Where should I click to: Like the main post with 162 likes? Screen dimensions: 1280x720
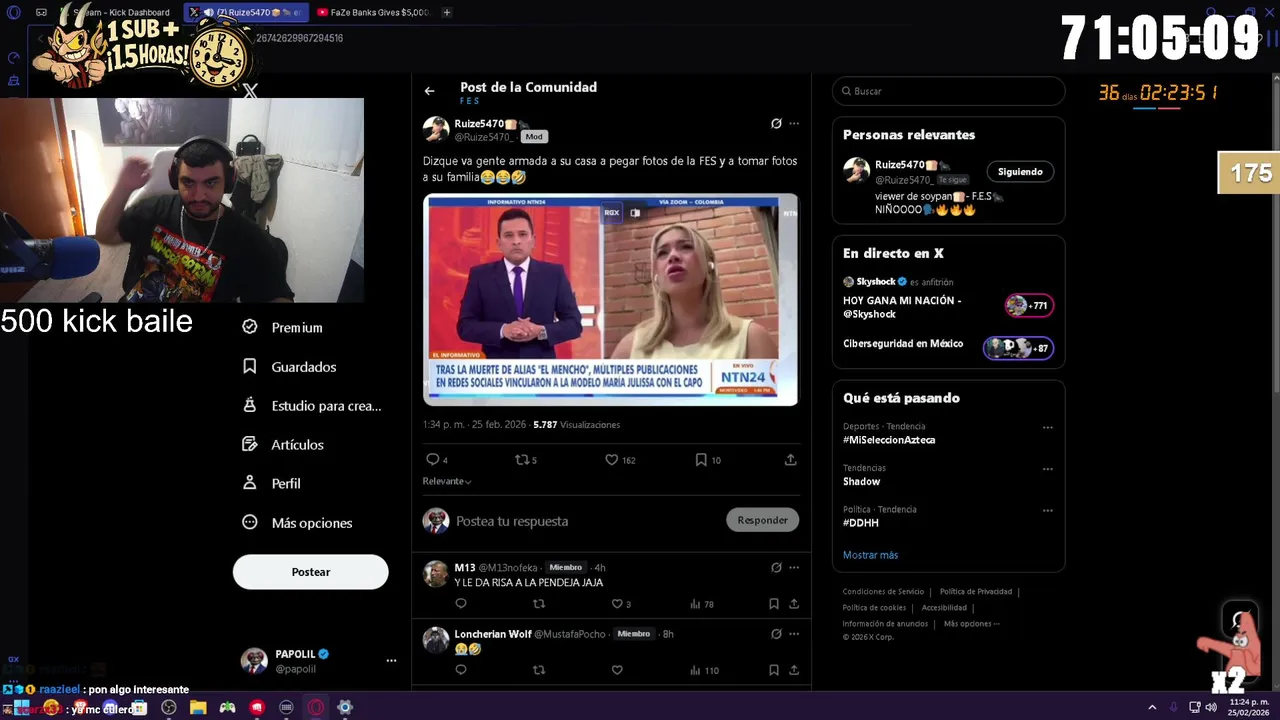click(x=620, y=460)
